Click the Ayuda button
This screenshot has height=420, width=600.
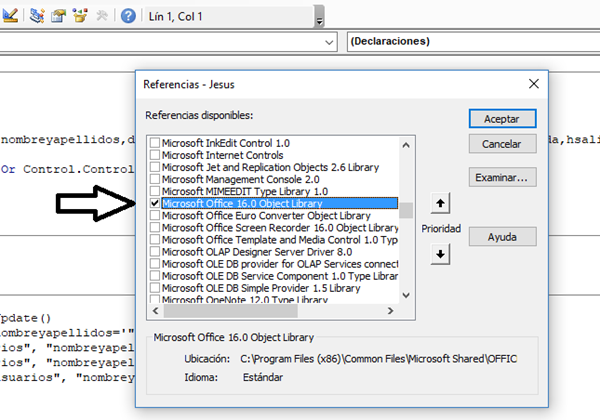(502, 237)
